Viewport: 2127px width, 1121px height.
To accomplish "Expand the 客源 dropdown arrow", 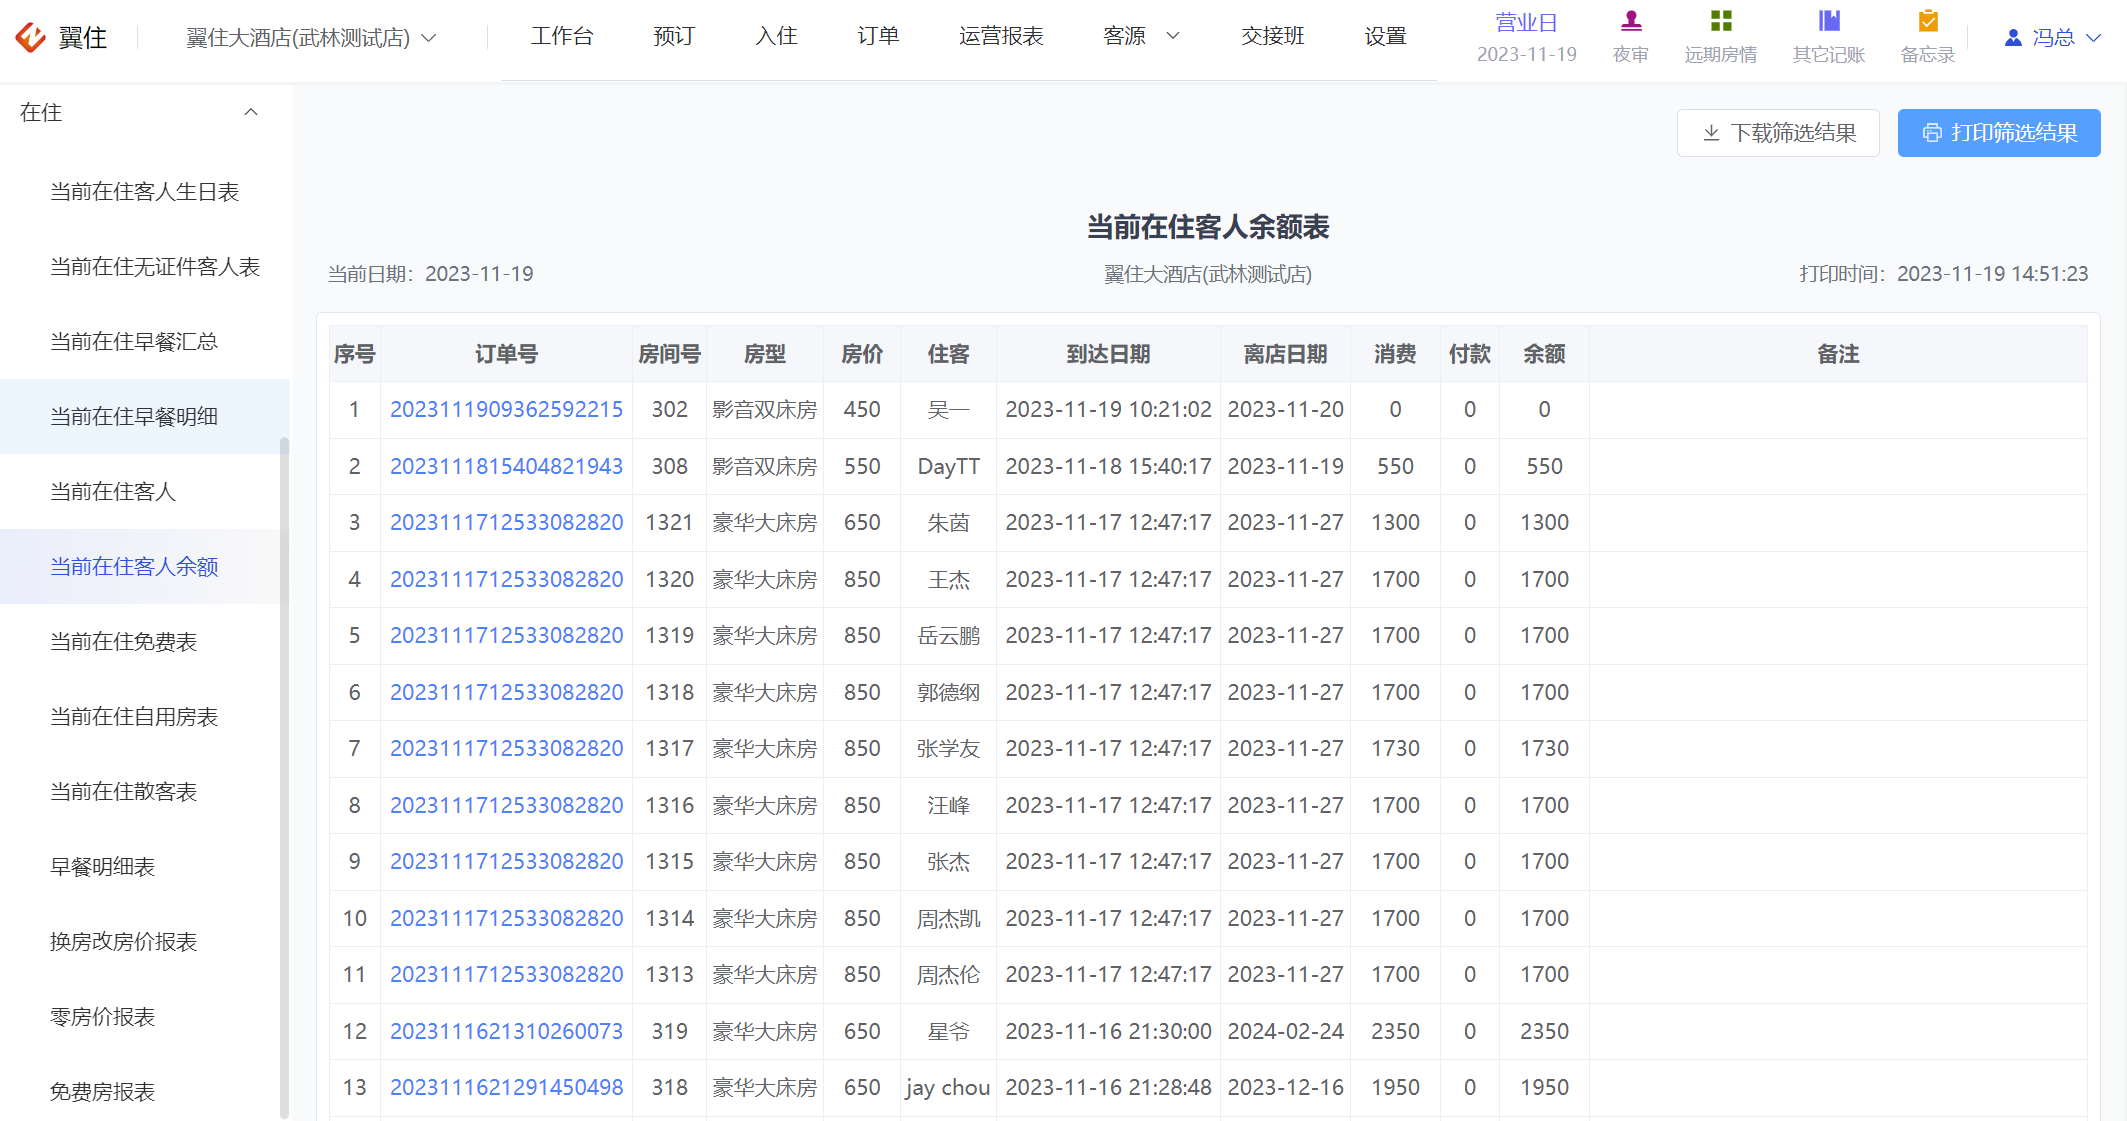I will click(1173, 36).
